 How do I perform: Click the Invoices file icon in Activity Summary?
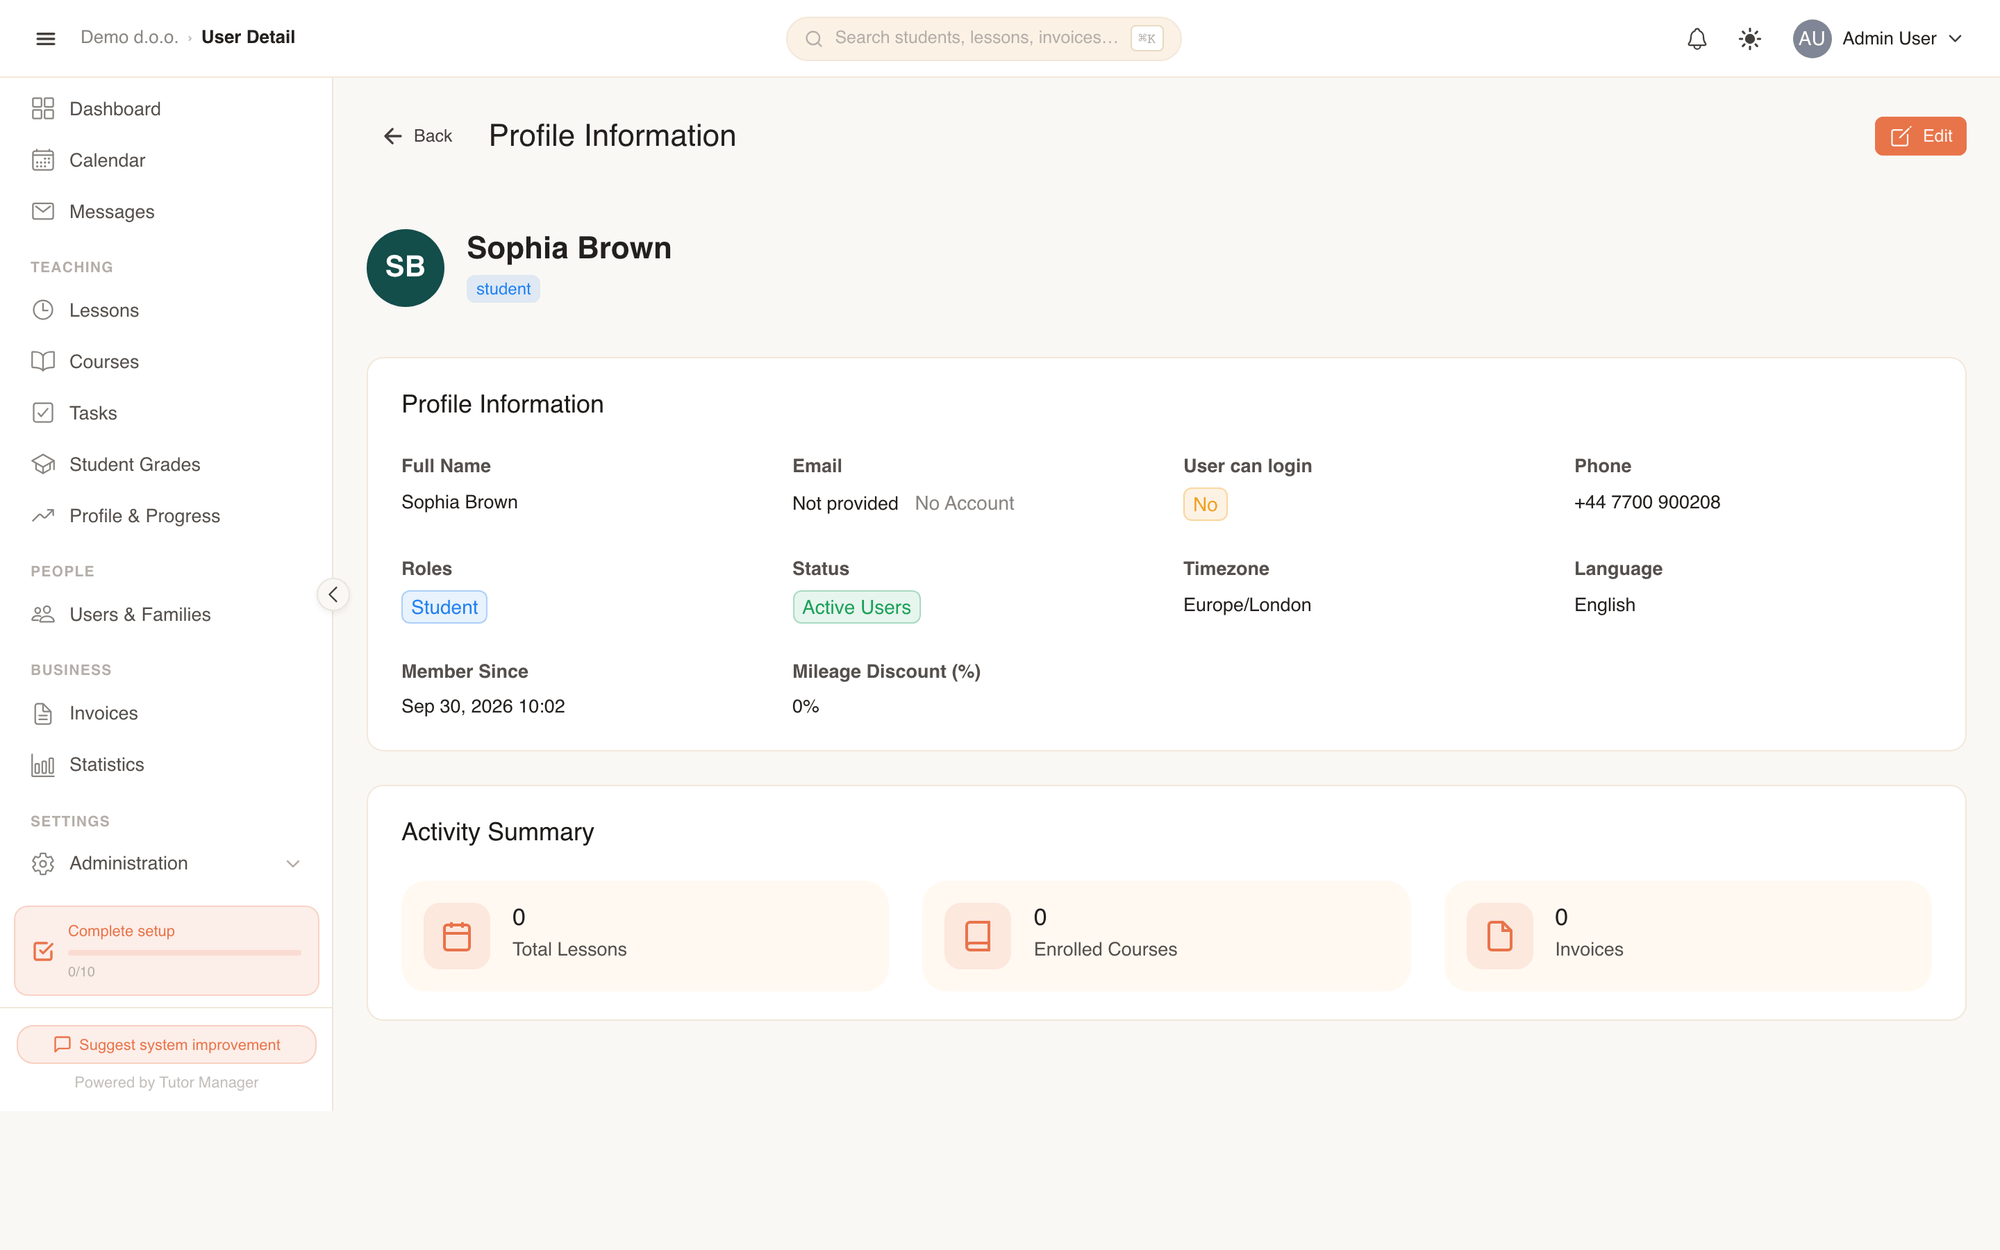click(1500, 936)
